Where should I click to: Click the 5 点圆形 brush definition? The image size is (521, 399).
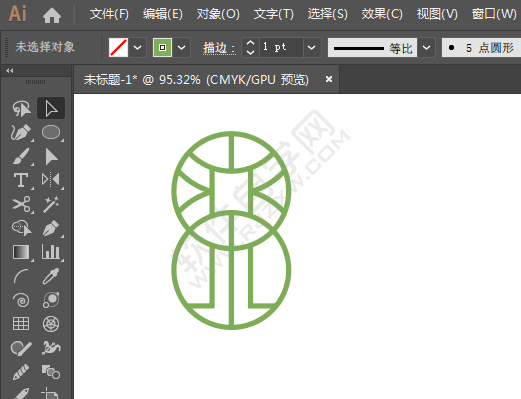(x=481, y=48)
